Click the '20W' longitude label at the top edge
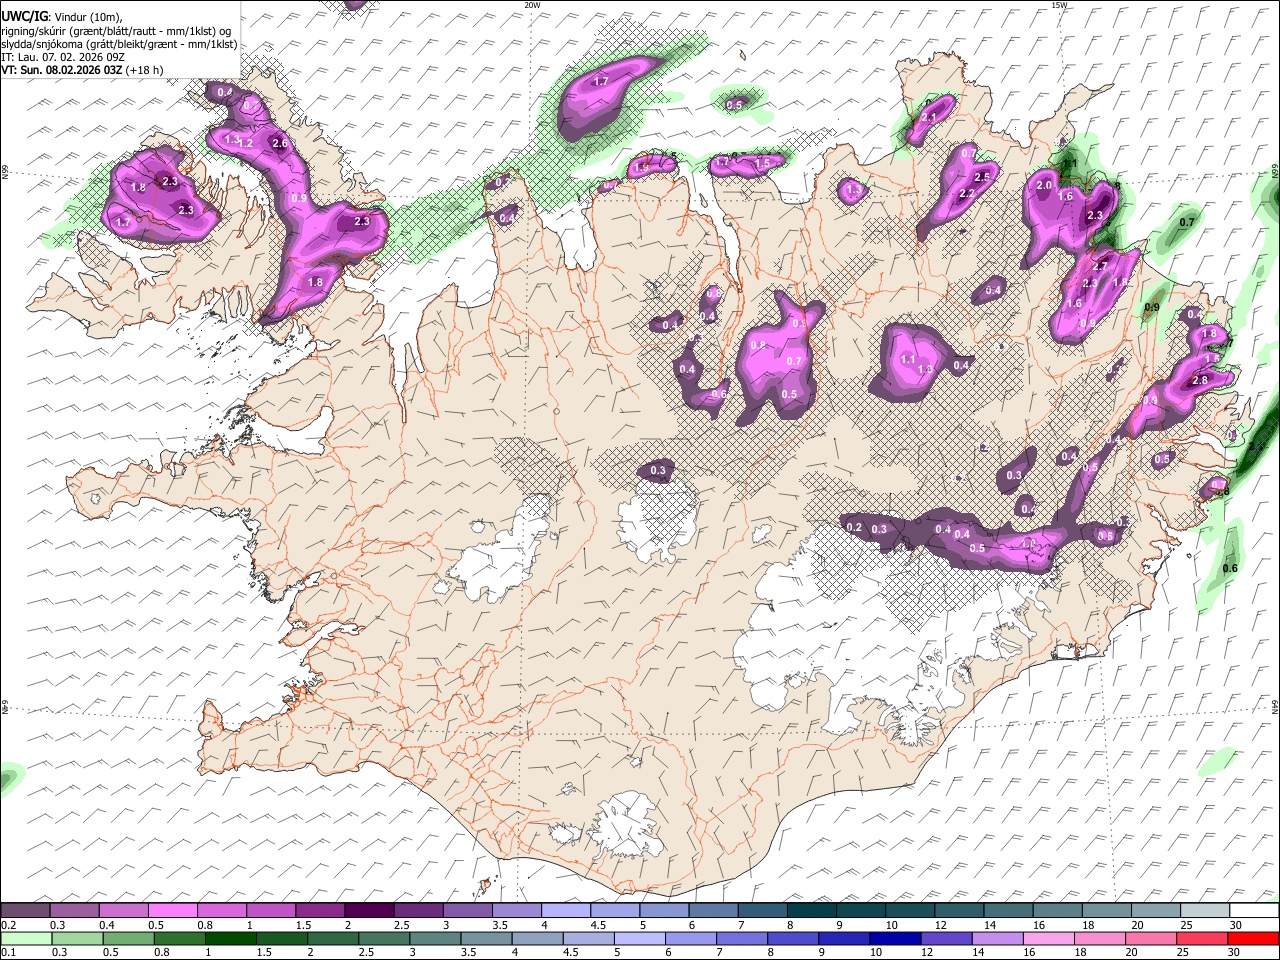 533,5
